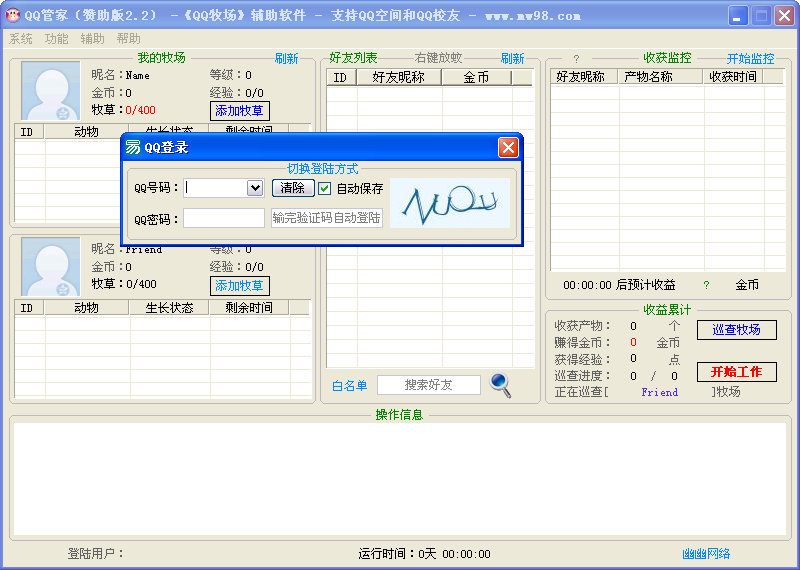Screen dimensions: 800x570
Task: Click 刷新 link in 我的牧场 panel
Action: [x=286, y=59]
